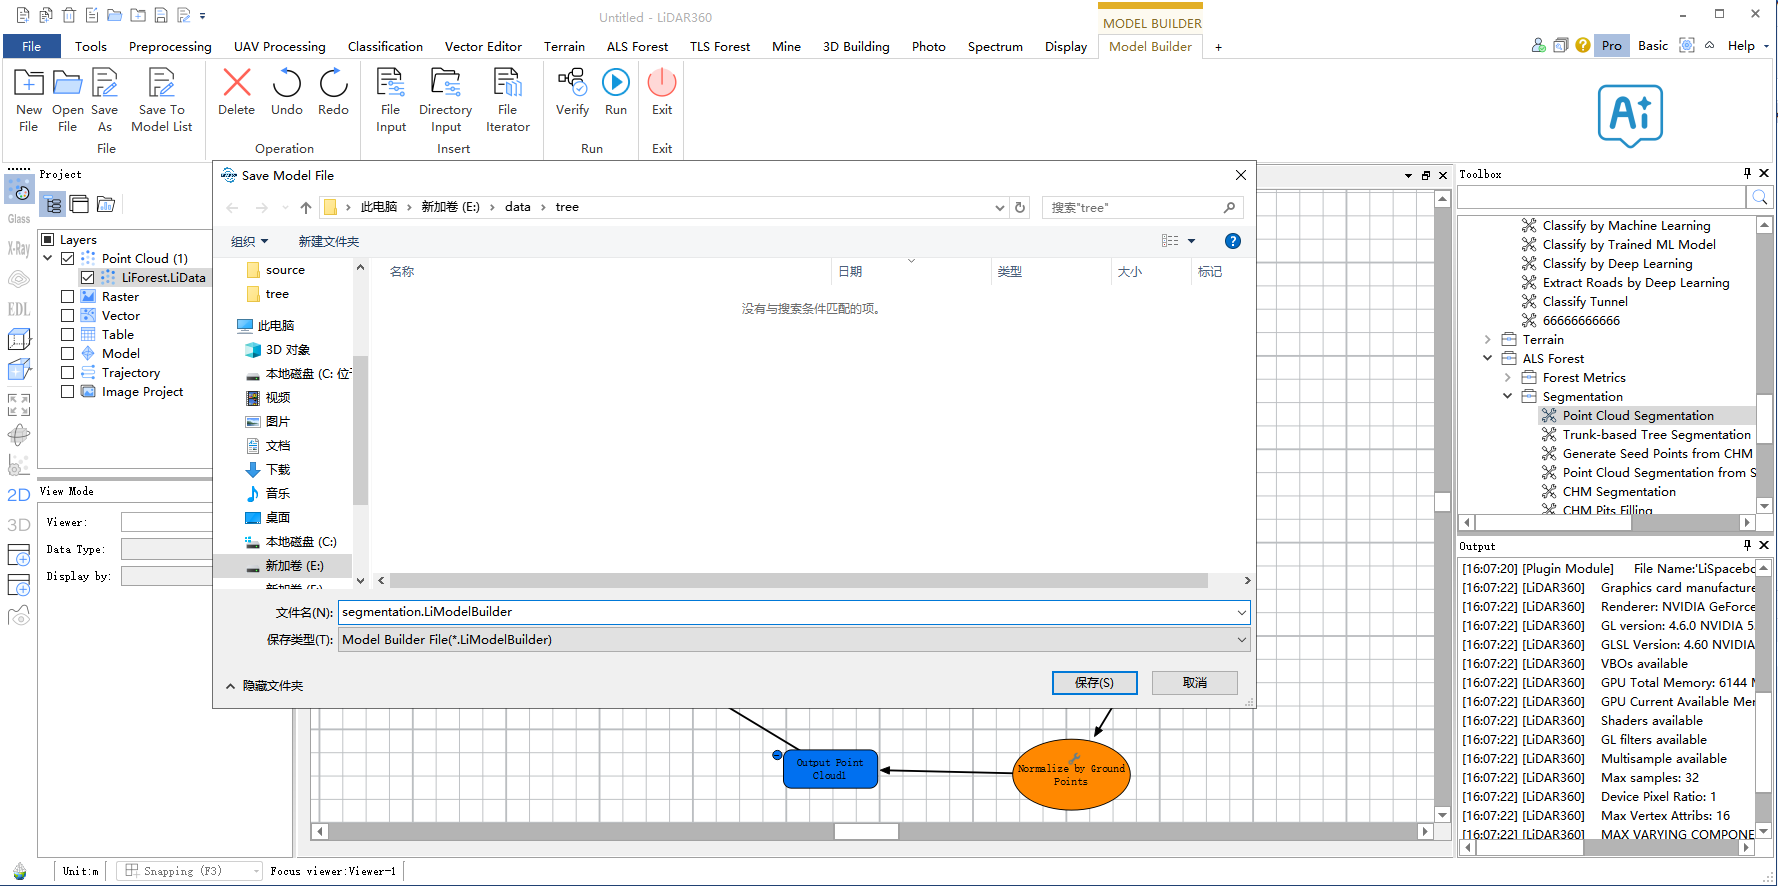Run the model with Run icon

(616, 83)
